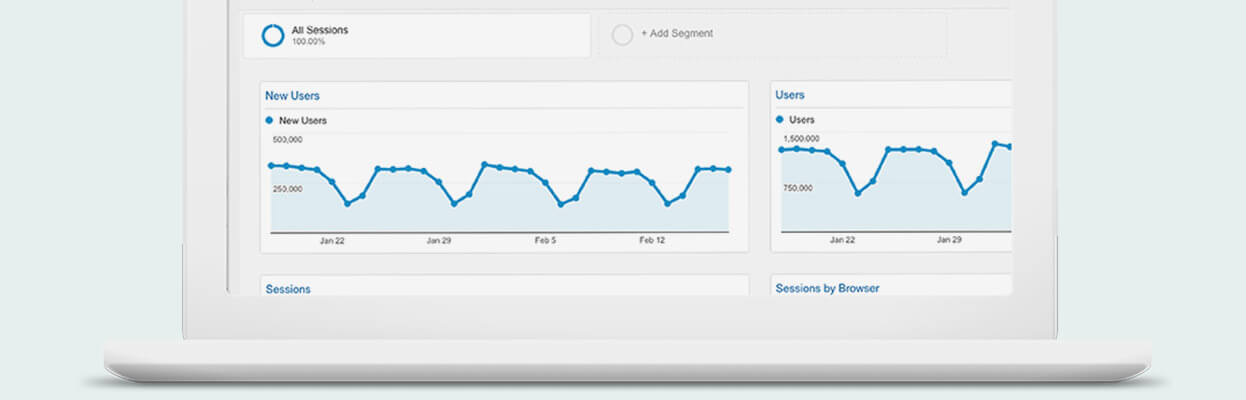Screen dimensions: 1246x400
Task: Click the 1,500,000 axis value label
Action: [801, 138]
